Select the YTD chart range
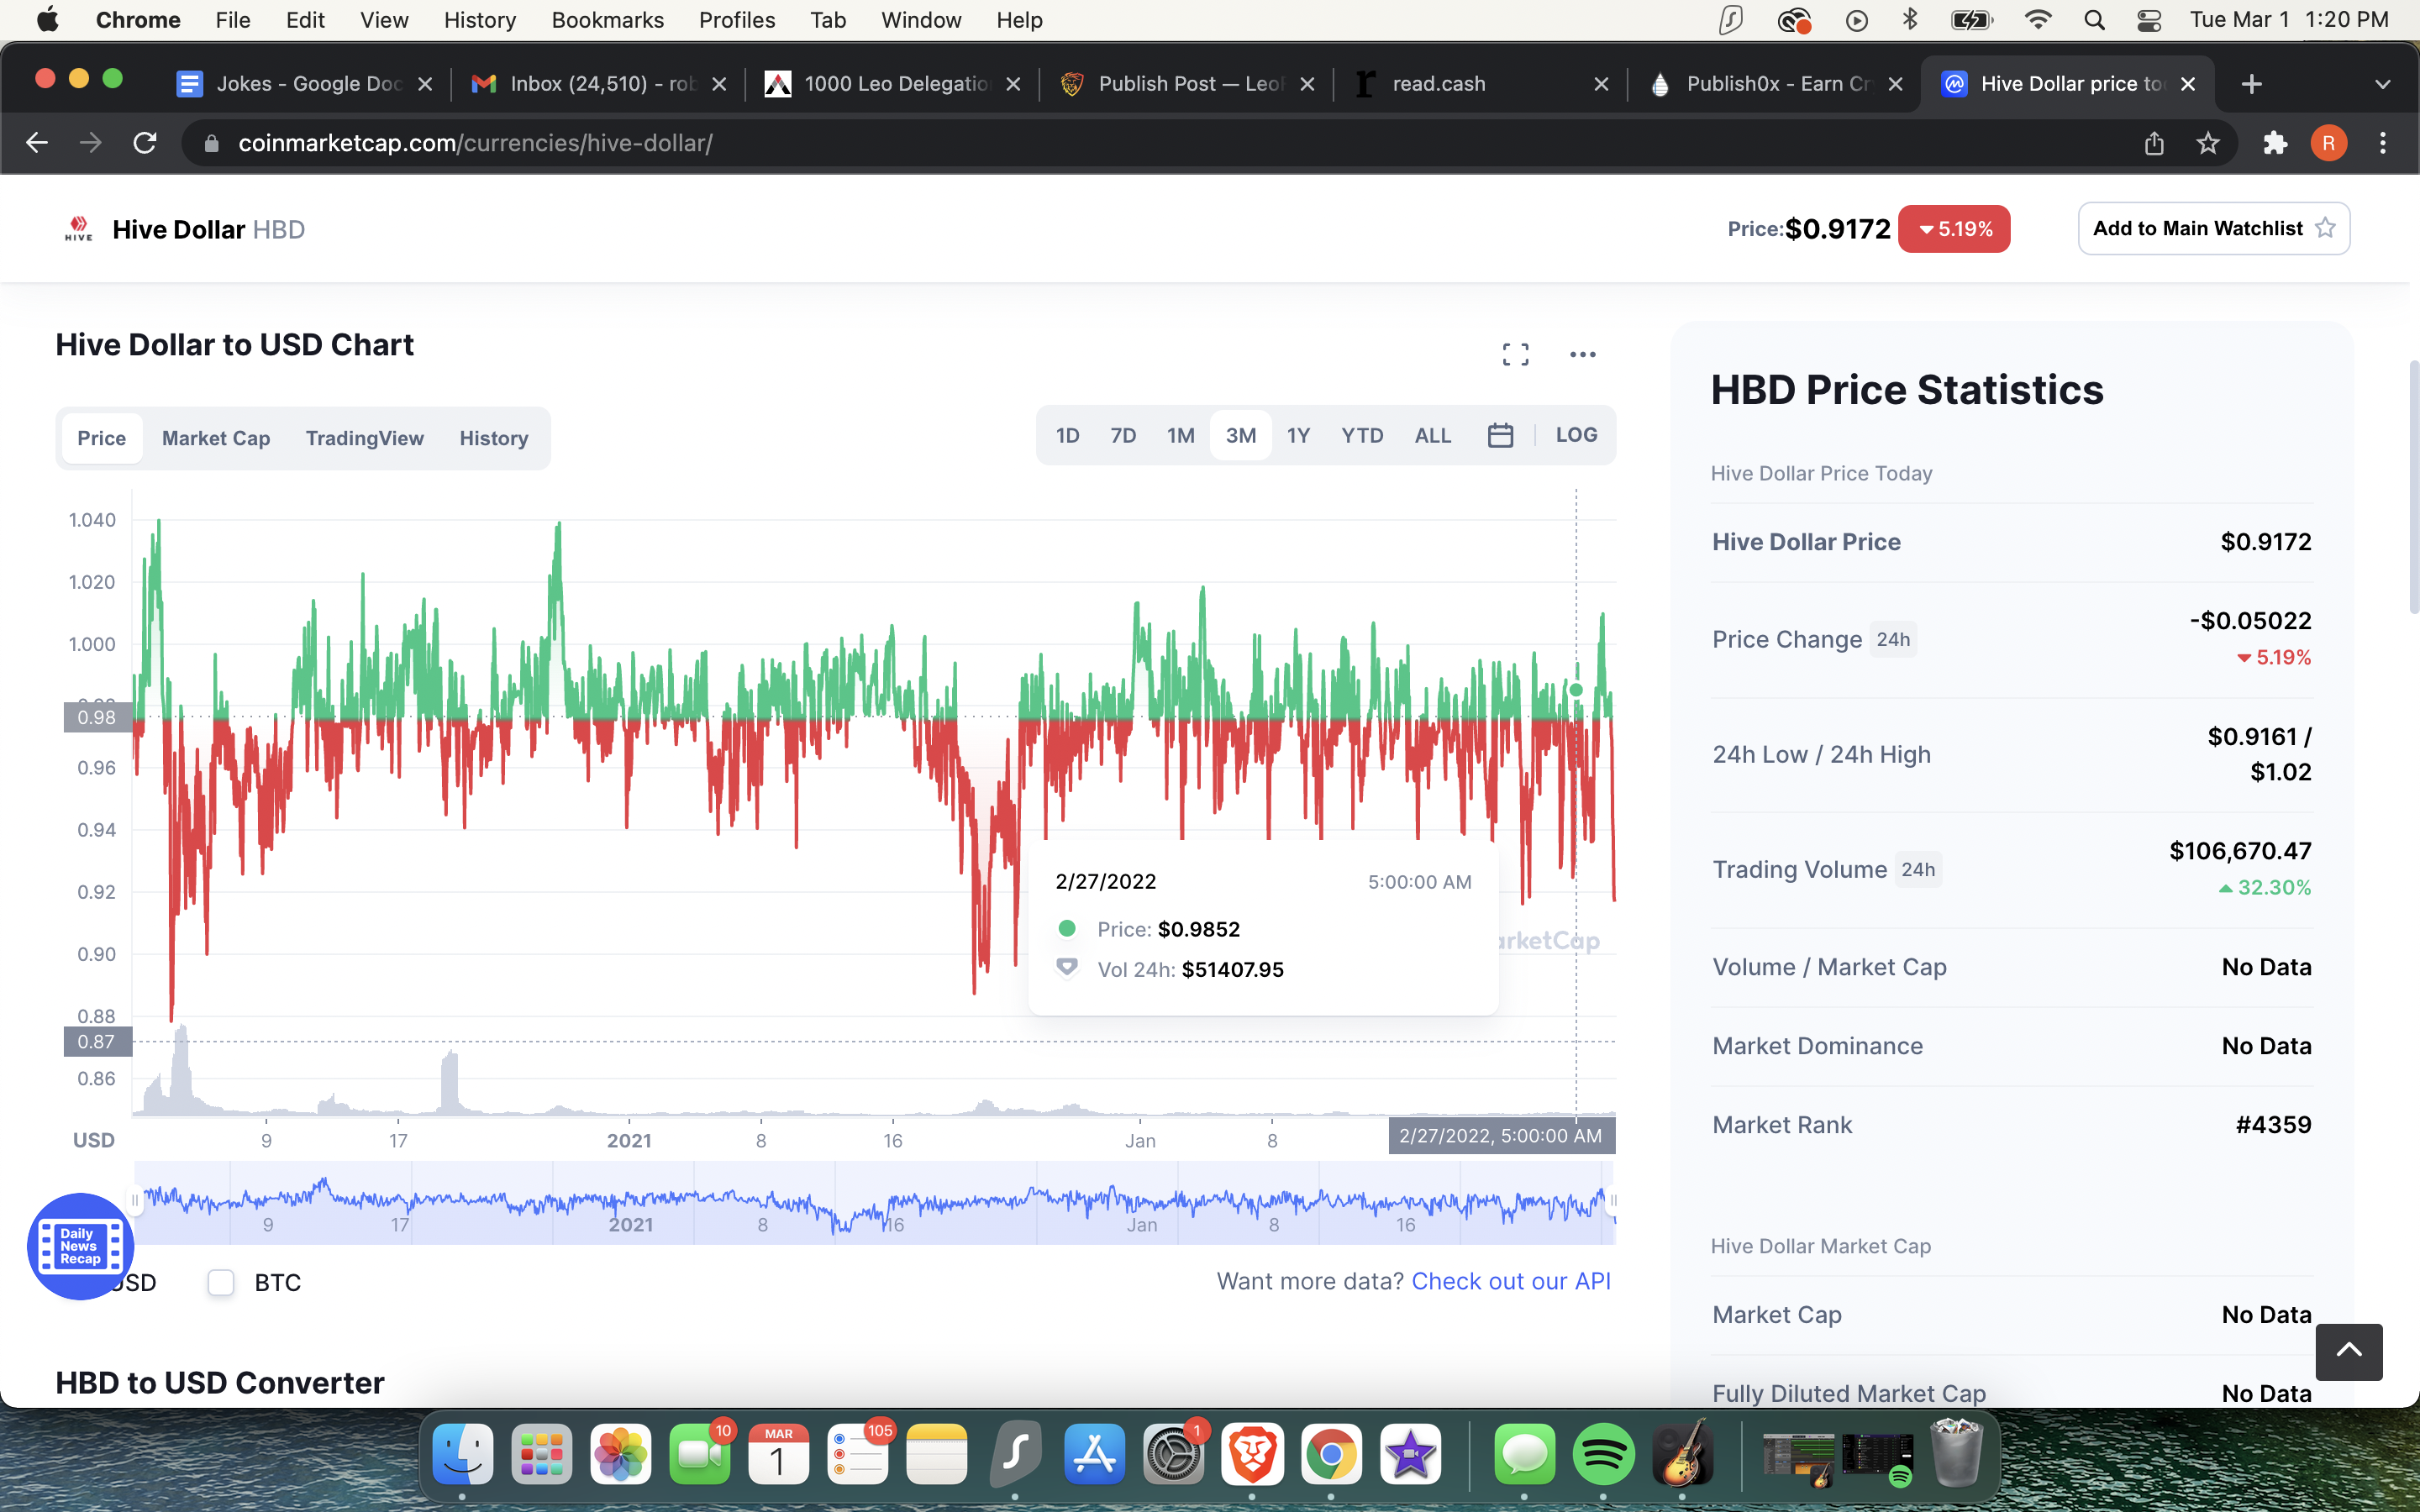 [x=1362, y=435]
